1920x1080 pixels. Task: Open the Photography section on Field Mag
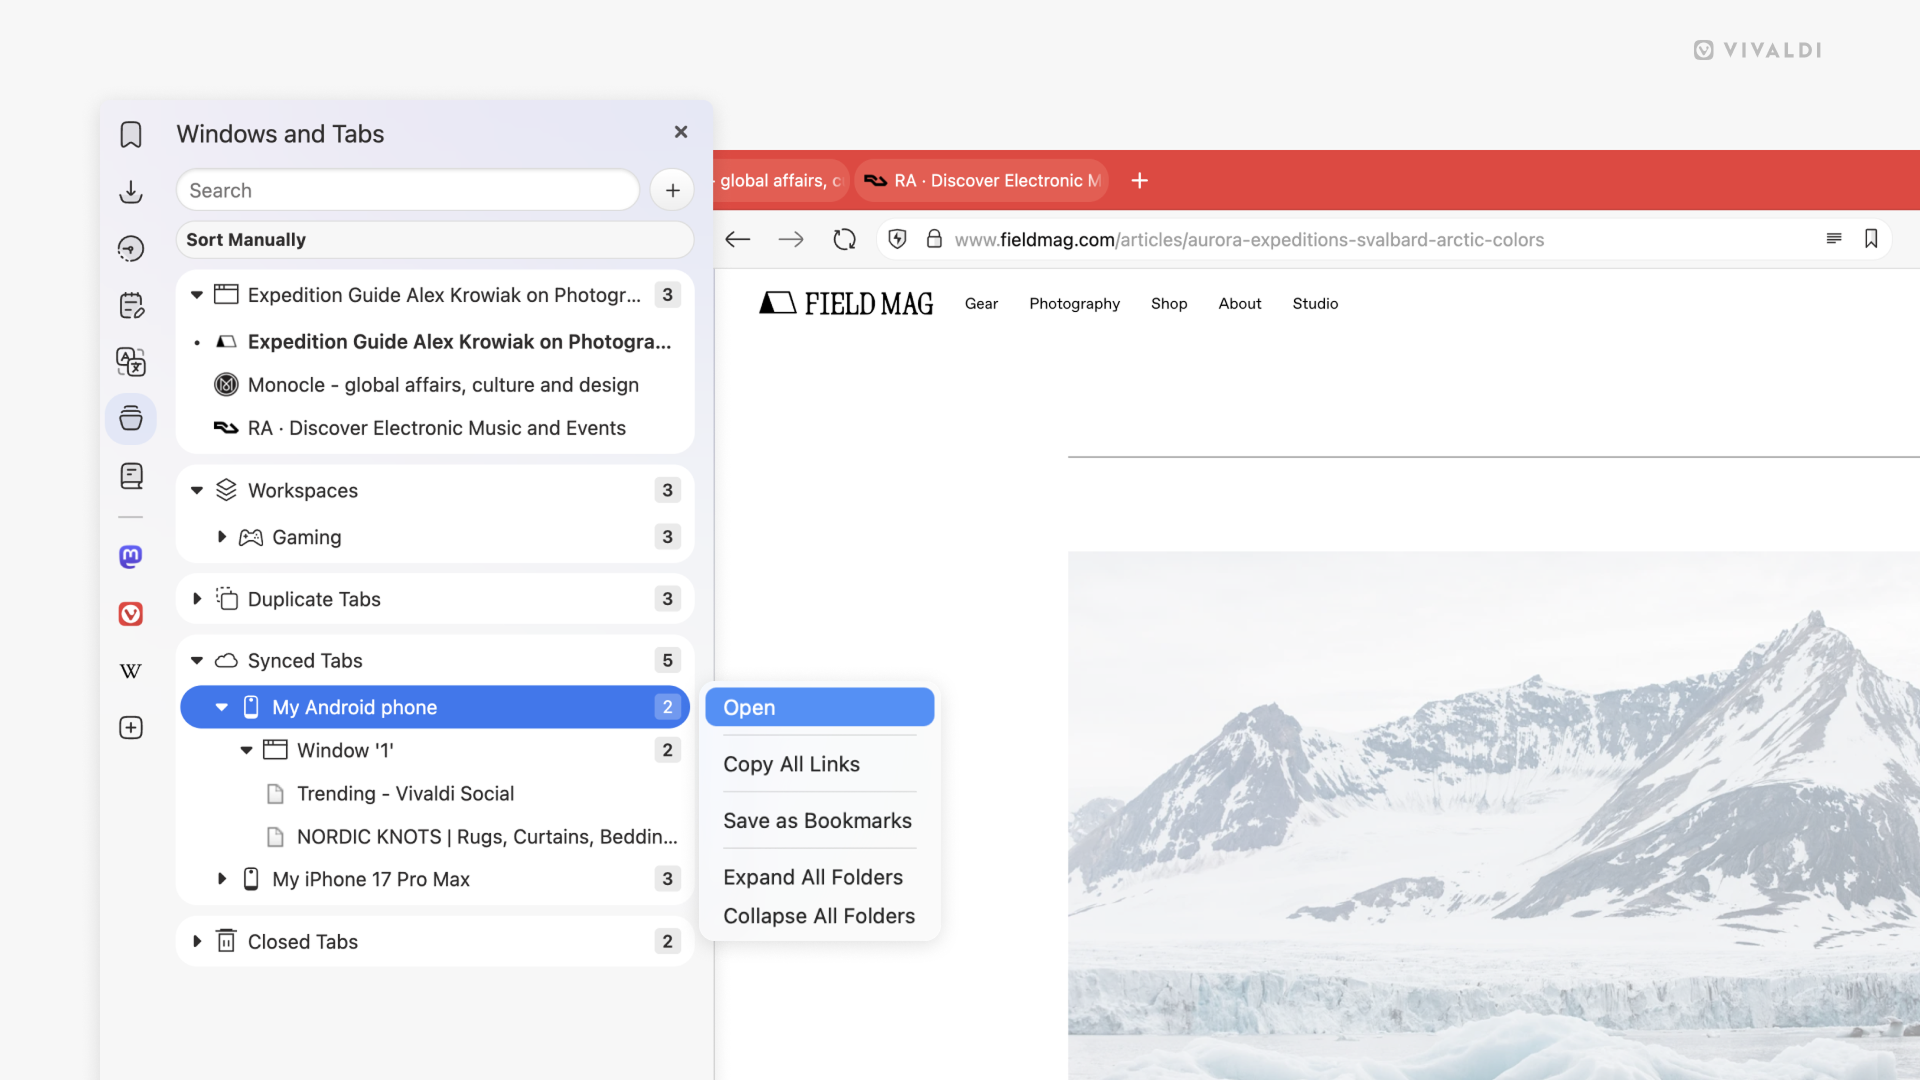[1074, 303]
